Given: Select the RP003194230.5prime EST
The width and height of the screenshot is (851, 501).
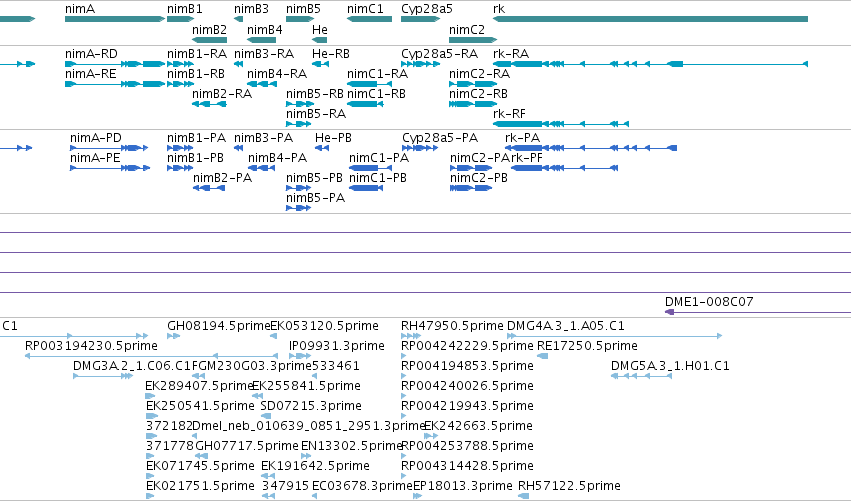Looking at the screenshot, I should point(152,356).
